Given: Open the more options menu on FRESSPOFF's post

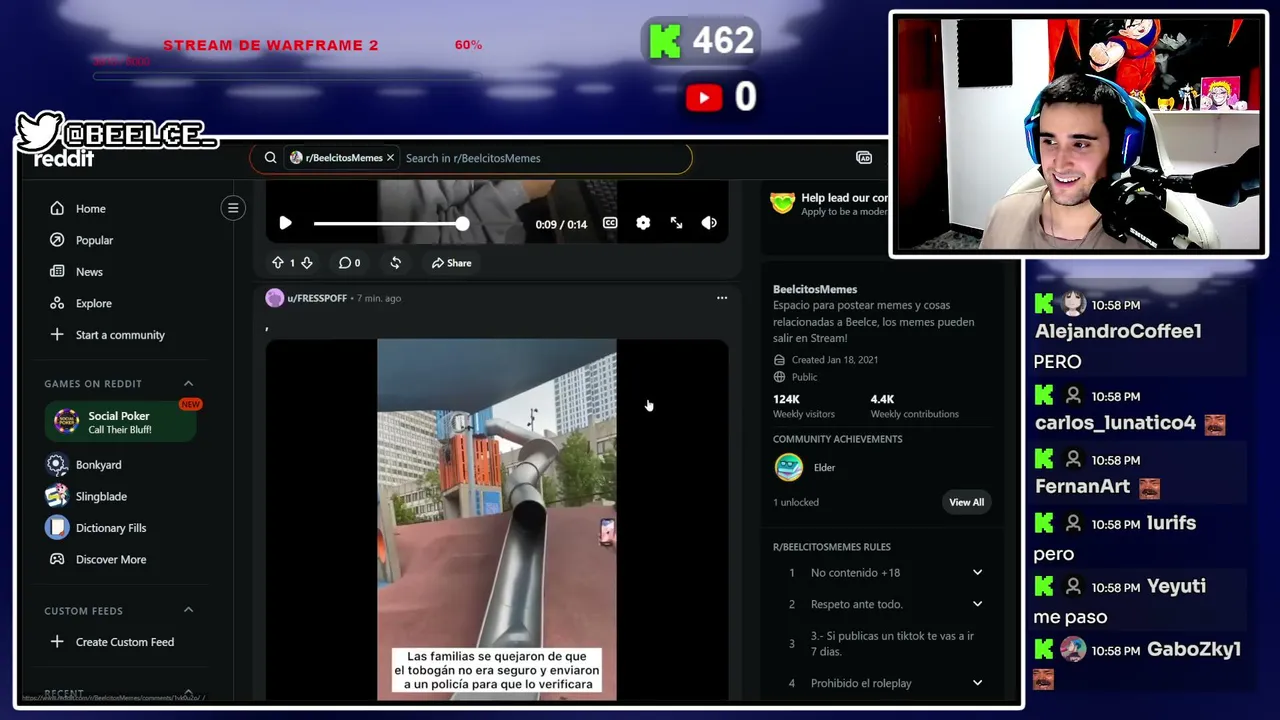Looking at the screenshot, I should coord(722,298).
